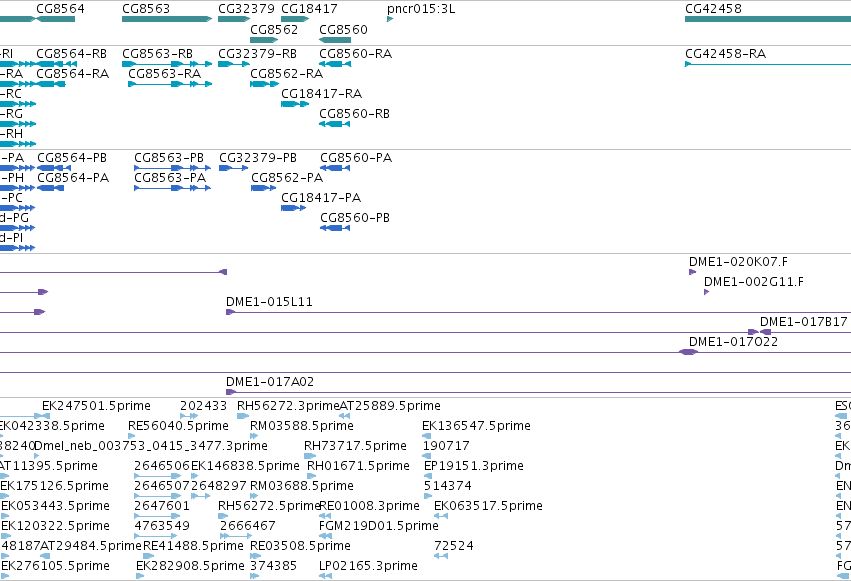Select transcript CG8564-RA label

73,73
